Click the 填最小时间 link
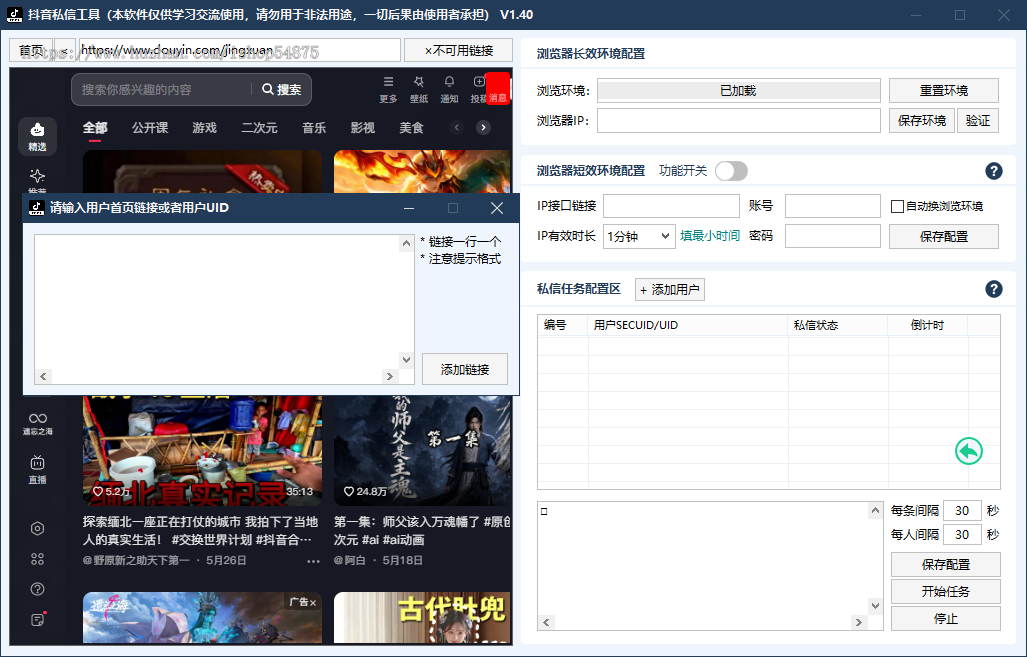Screen dimensions: 1027x657 pos(710,236)
